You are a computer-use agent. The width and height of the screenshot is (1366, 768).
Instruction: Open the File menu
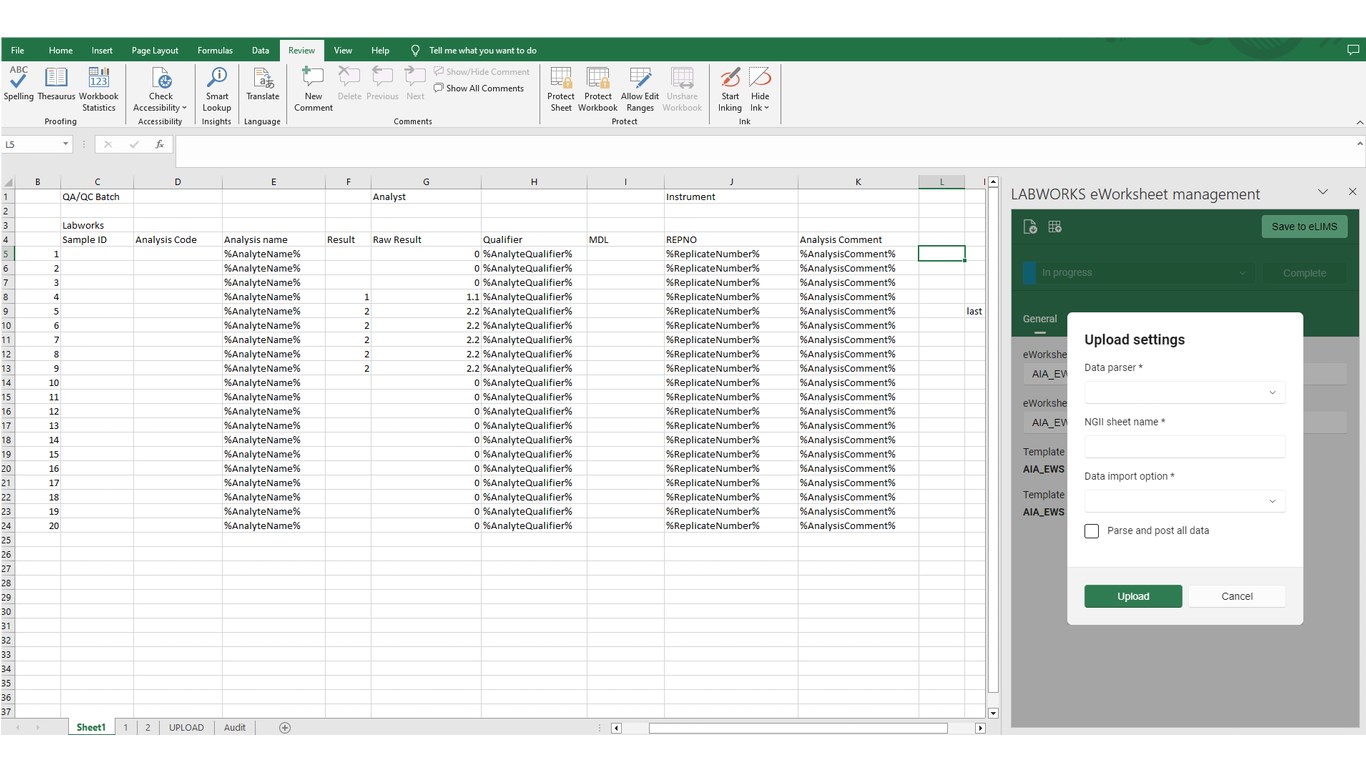point(18,50)
